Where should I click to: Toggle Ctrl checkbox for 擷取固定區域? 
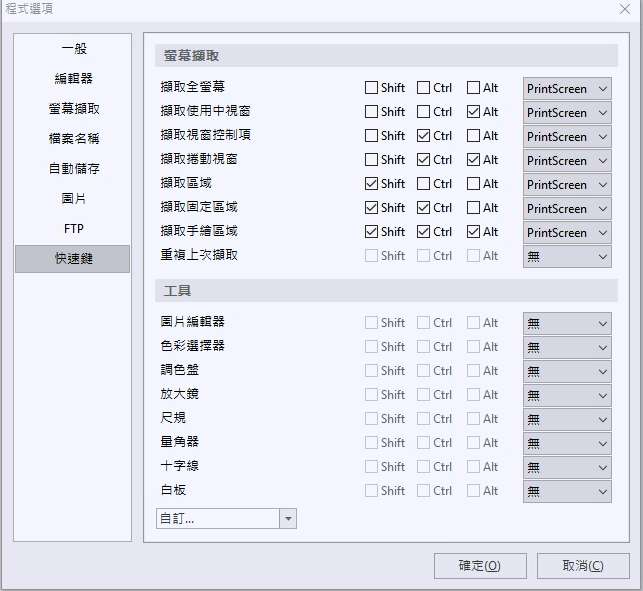coord(424,208)
